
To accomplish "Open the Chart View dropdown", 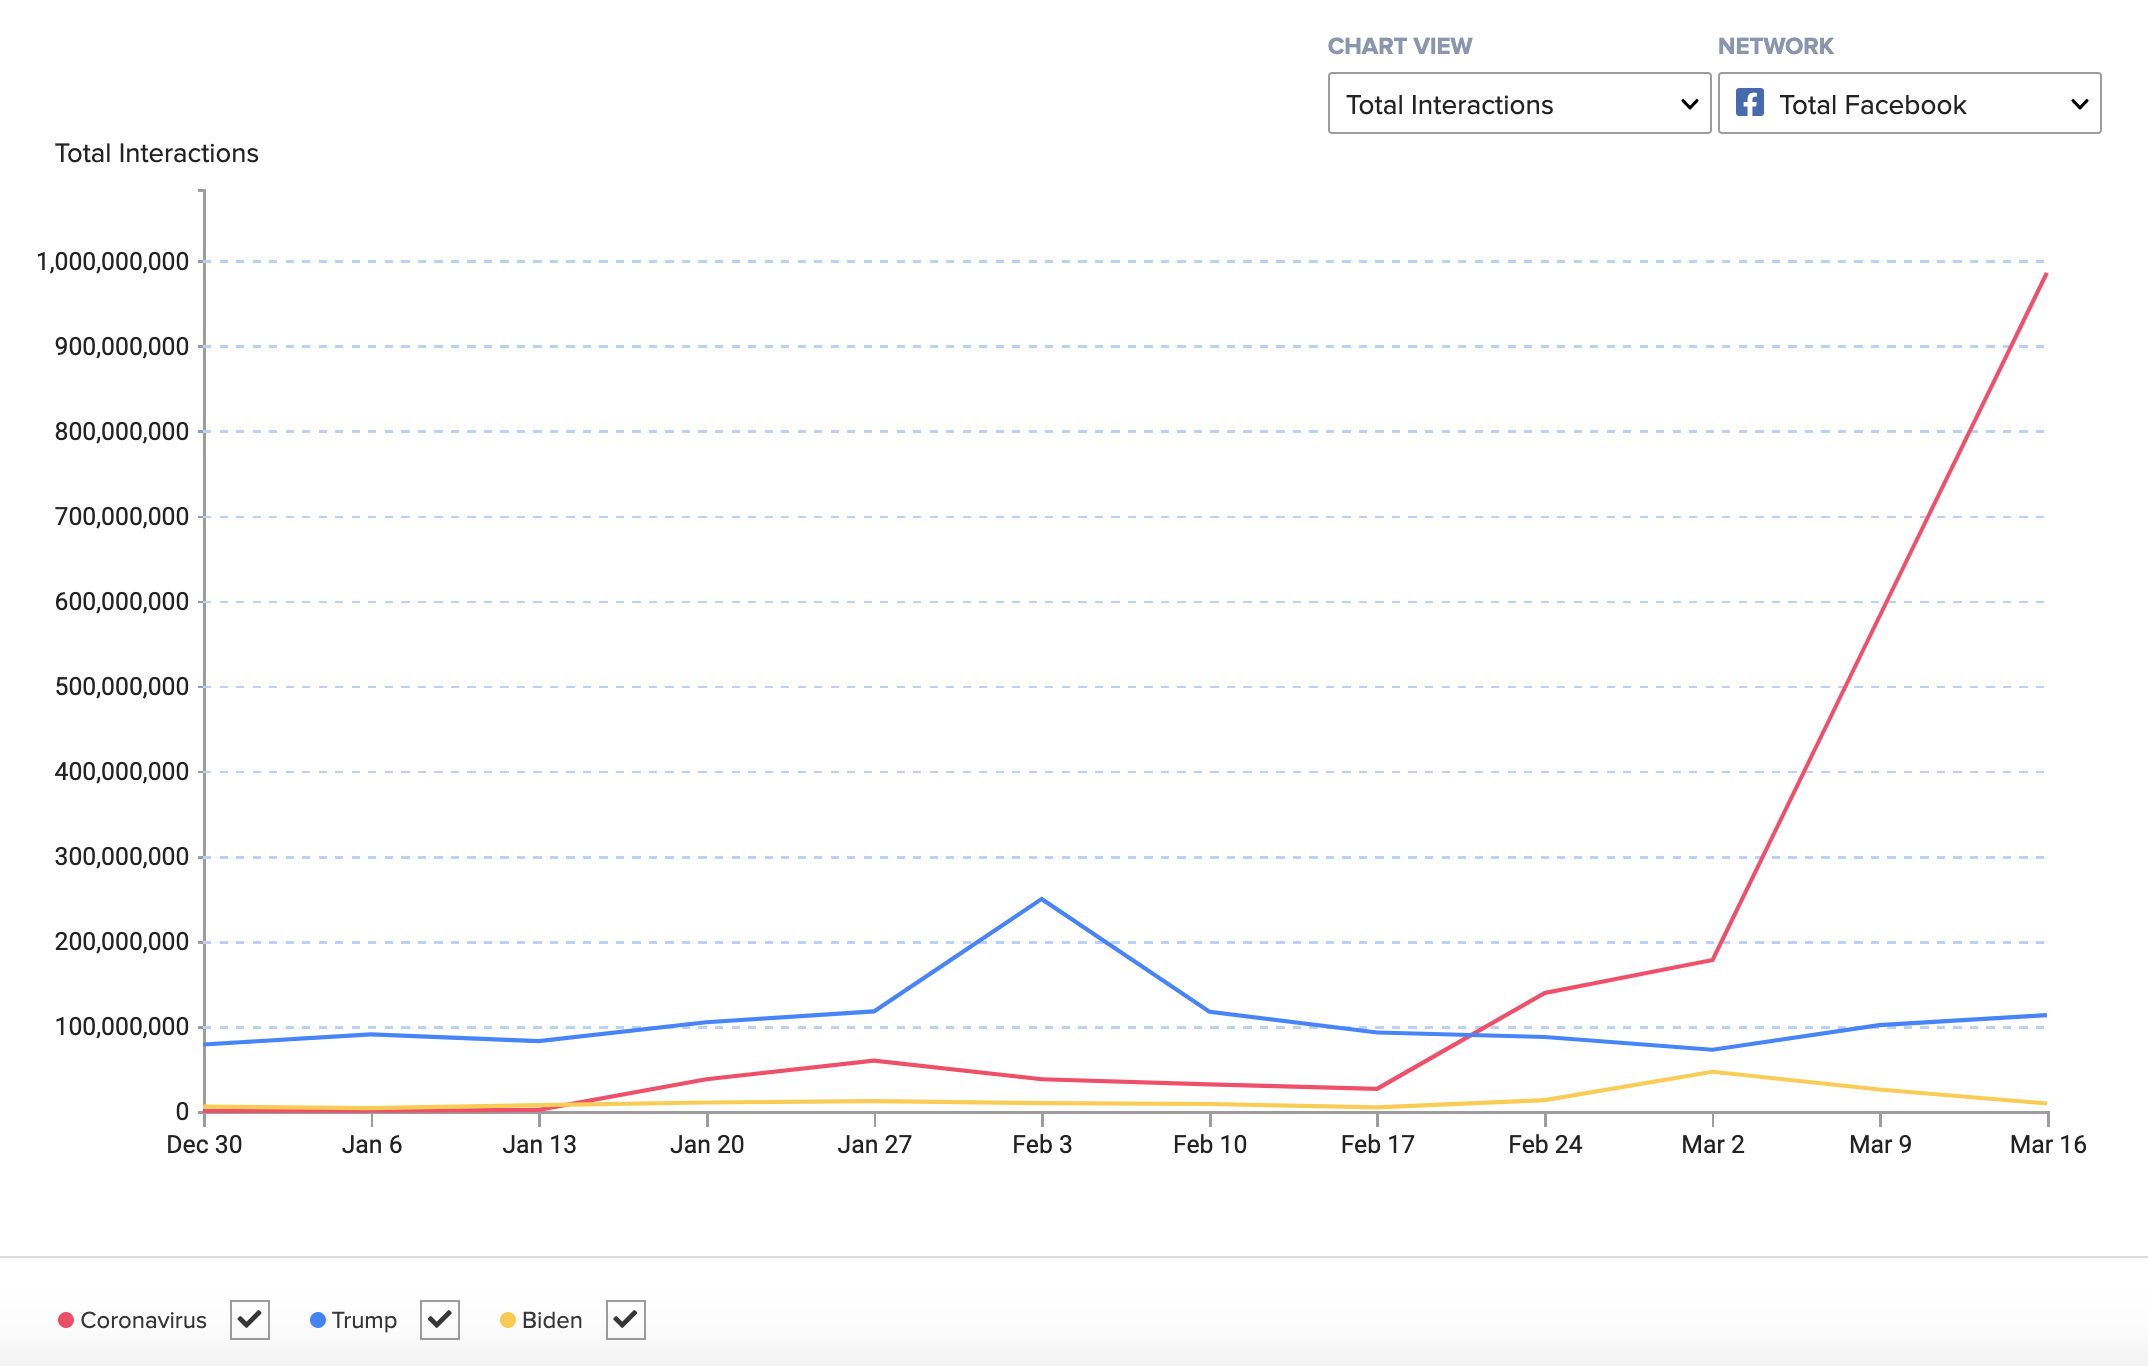I will coord(1518,103).
